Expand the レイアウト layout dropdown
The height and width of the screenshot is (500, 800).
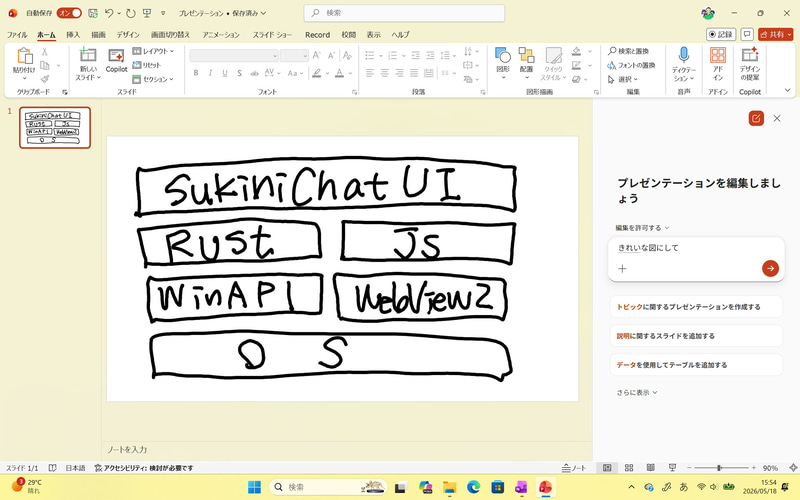154,51
